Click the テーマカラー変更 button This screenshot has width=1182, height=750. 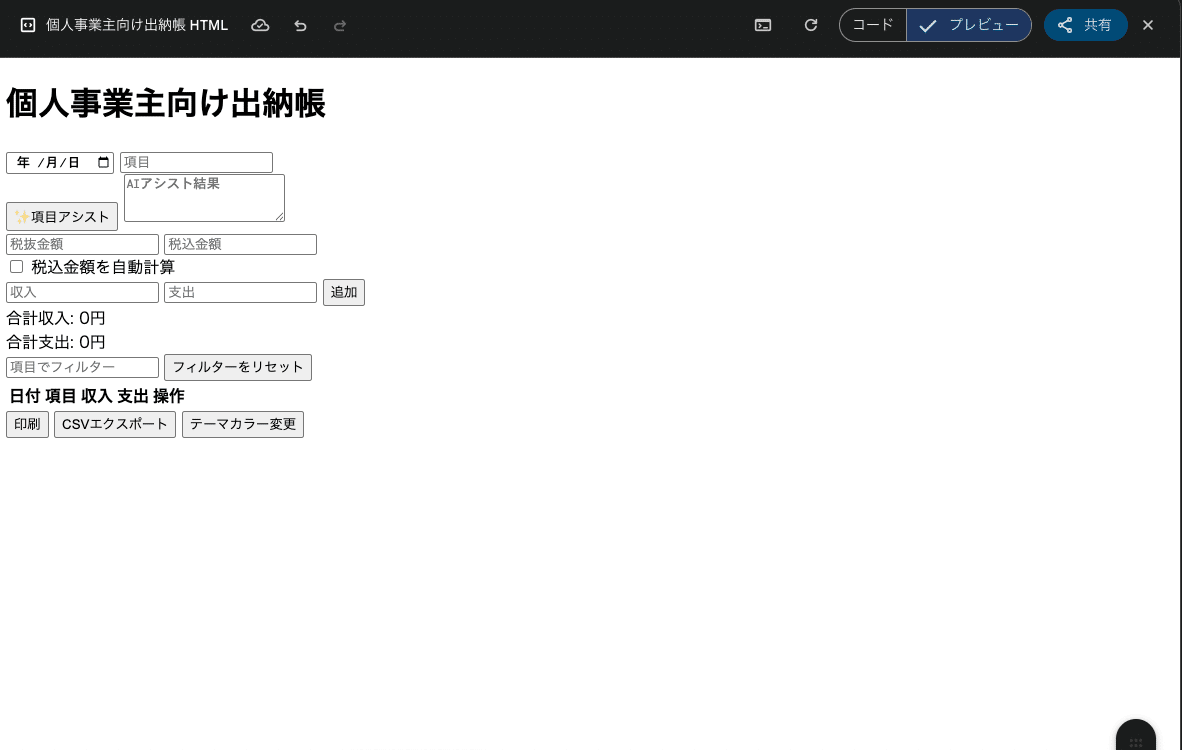[243, 424]
